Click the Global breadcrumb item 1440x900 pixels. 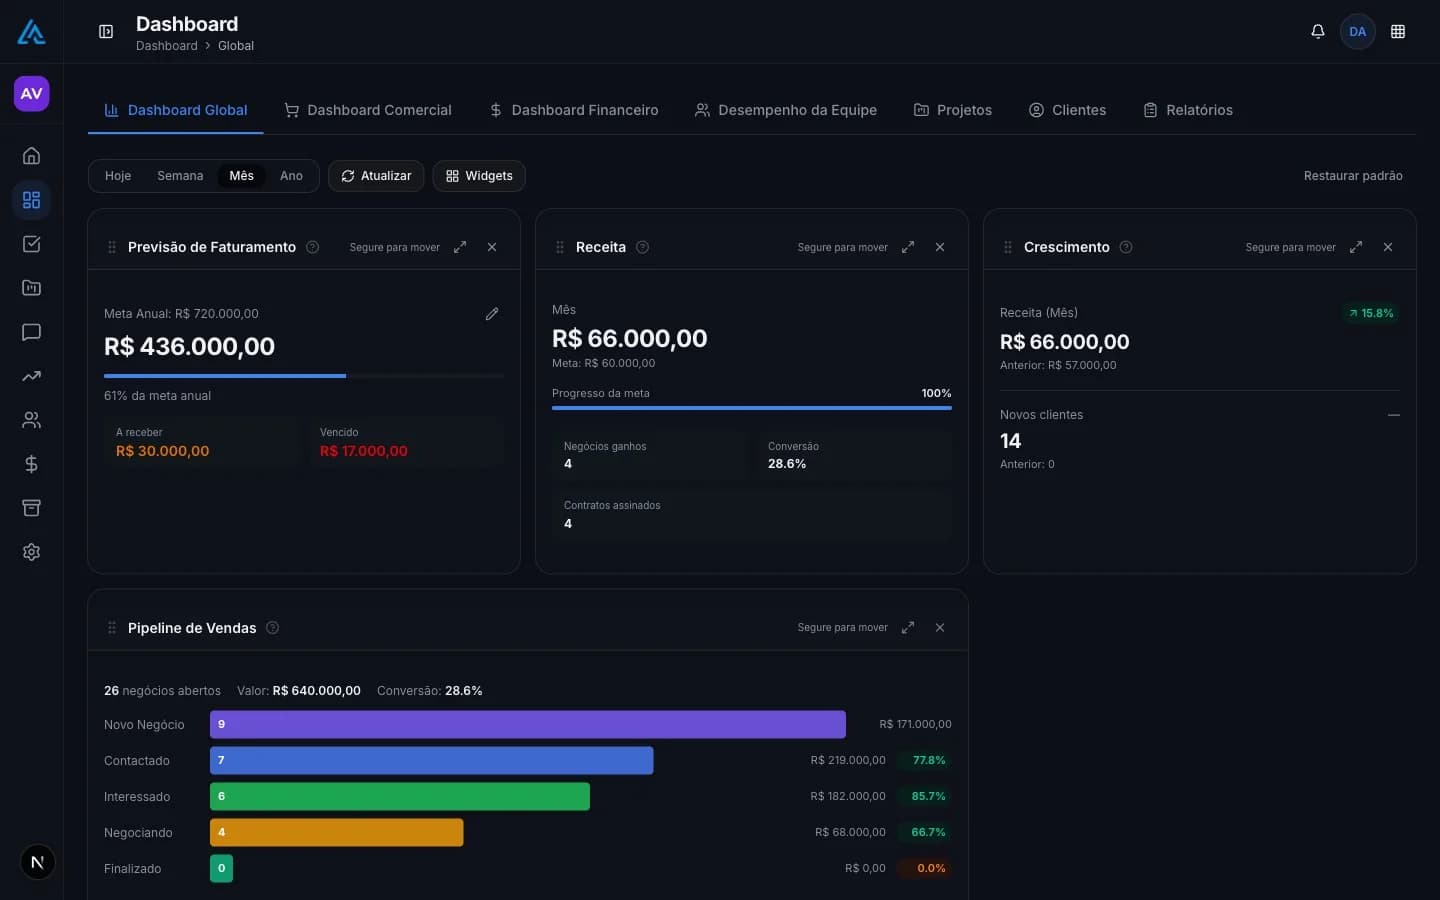(x=236, y=46)
